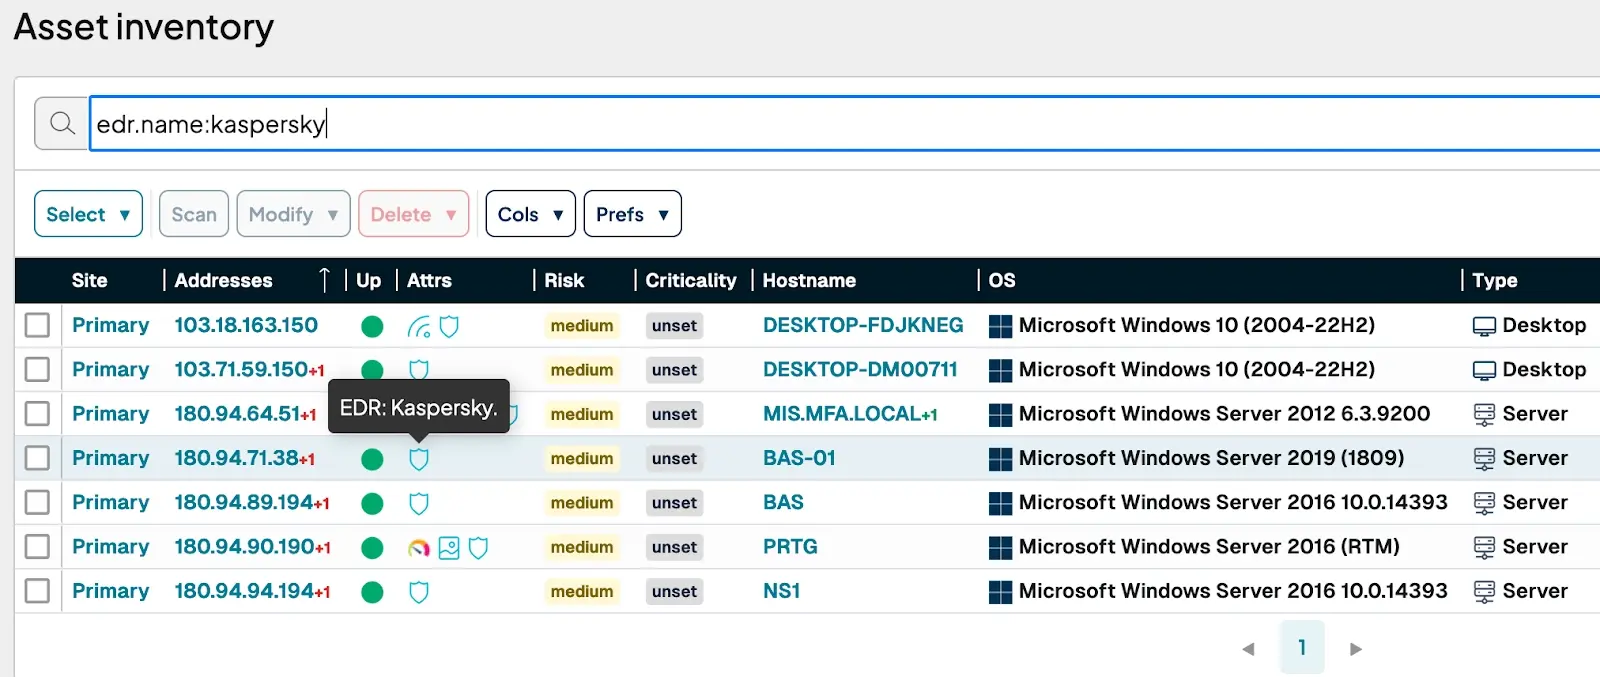Click the image attribute icon for PRTG

pos(449,548)
